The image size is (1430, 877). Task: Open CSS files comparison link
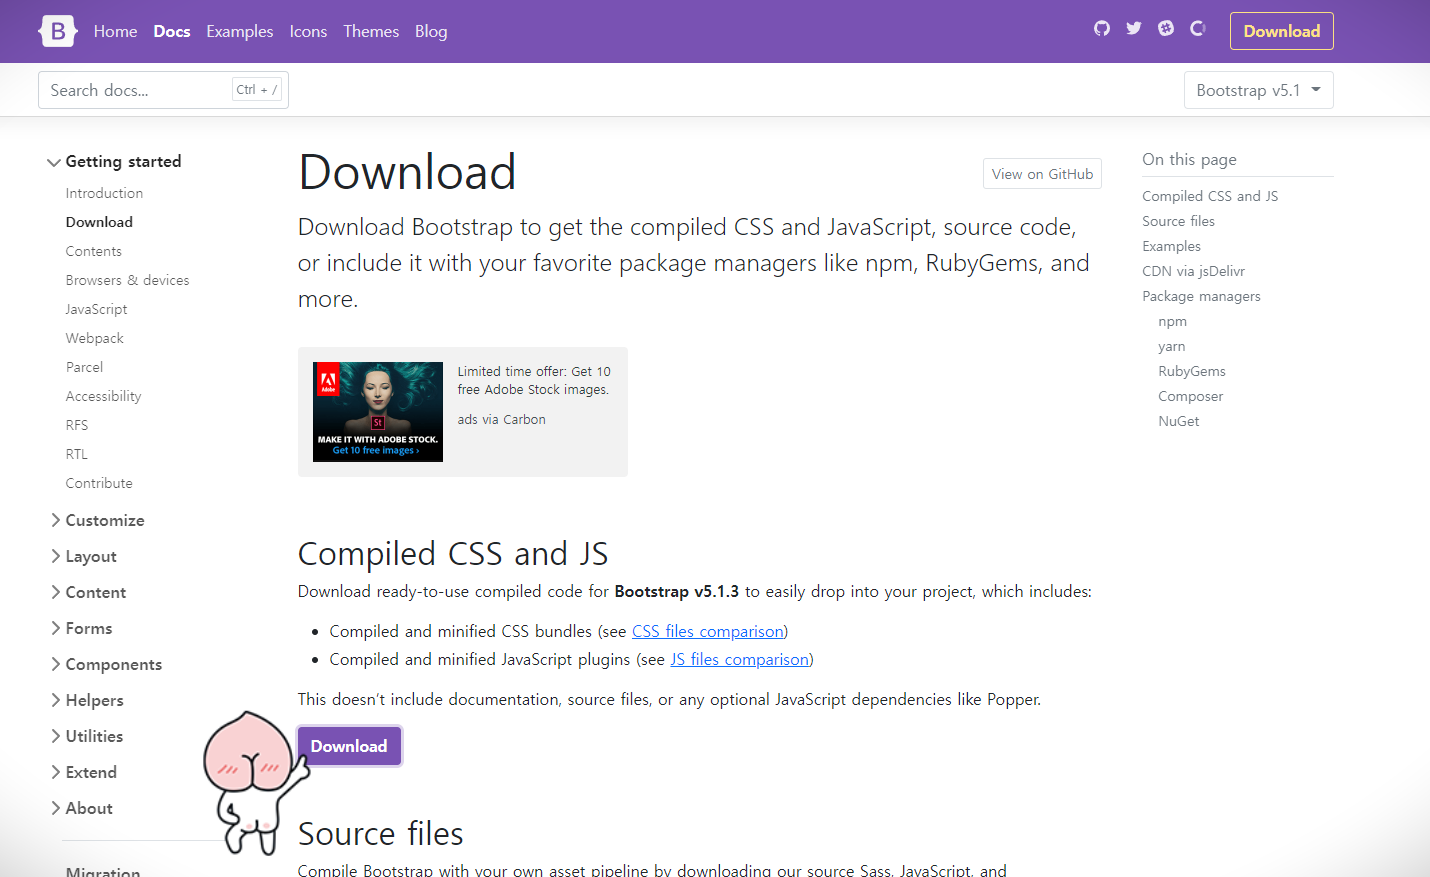[x=708, y=631]
